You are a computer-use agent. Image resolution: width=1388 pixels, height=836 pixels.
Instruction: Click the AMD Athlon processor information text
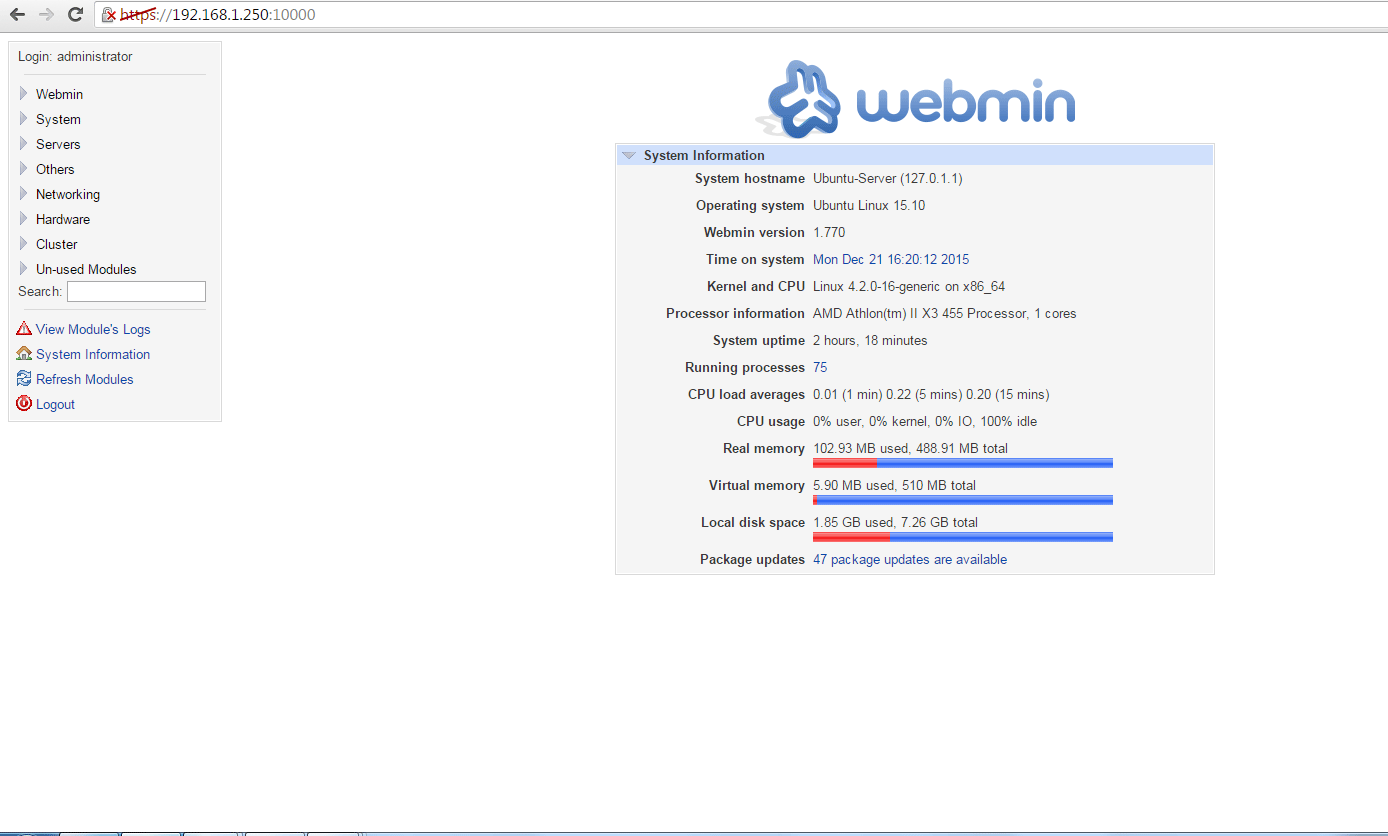(945, 313)
